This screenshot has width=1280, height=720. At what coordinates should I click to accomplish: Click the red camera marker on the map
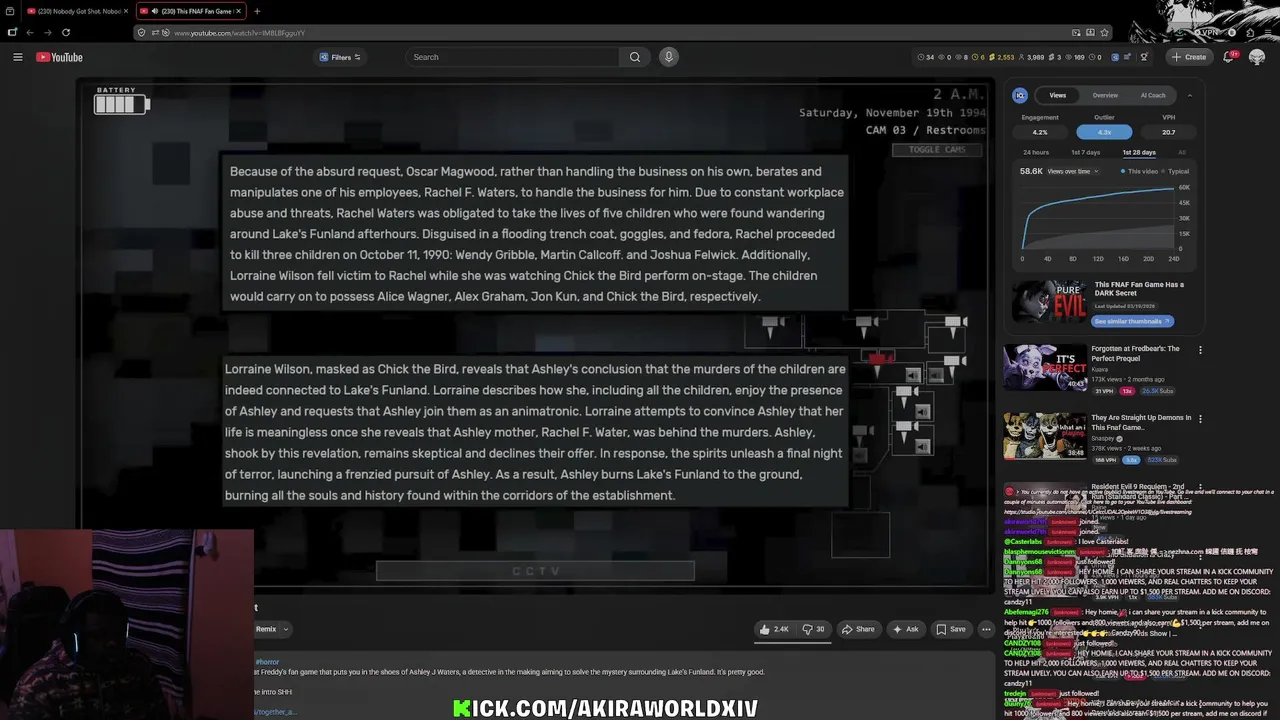[x=880, y=359]
